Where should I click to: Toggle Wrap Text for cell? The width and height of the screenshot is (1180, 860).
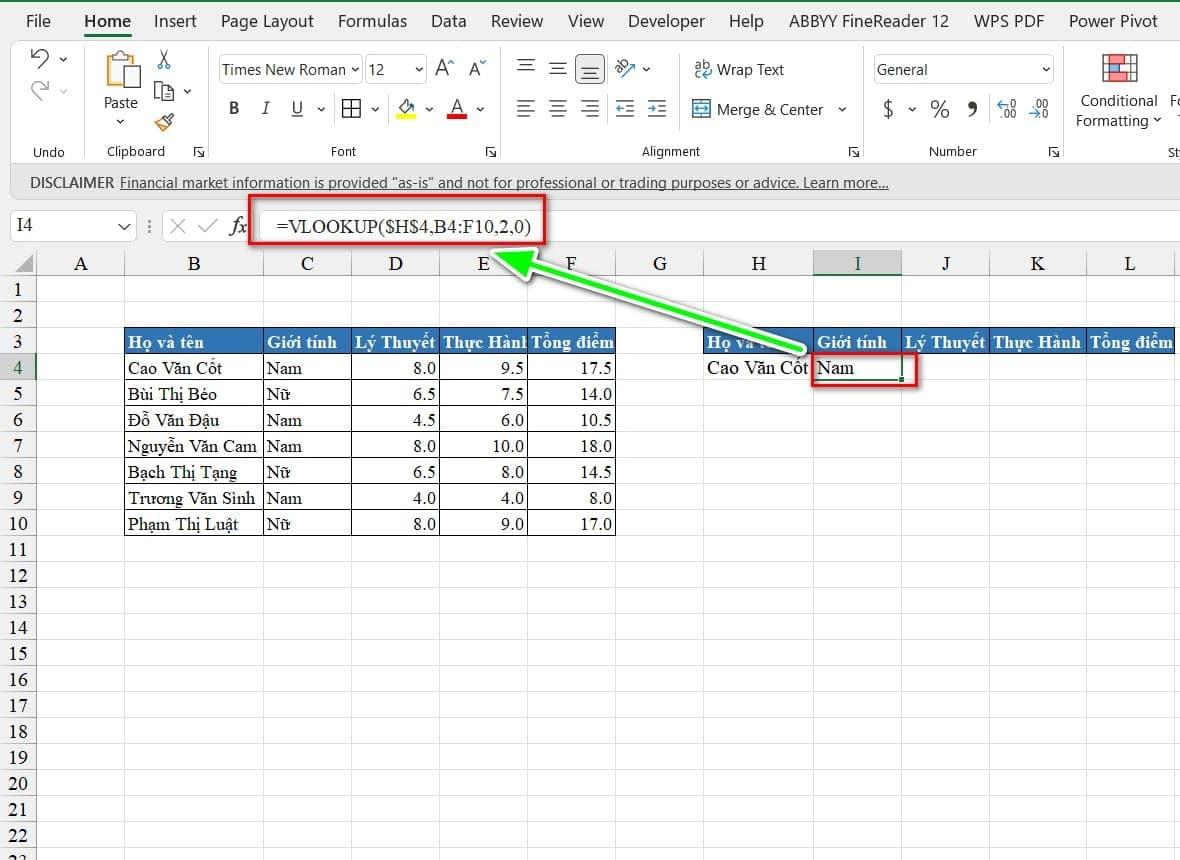point(739,69)
